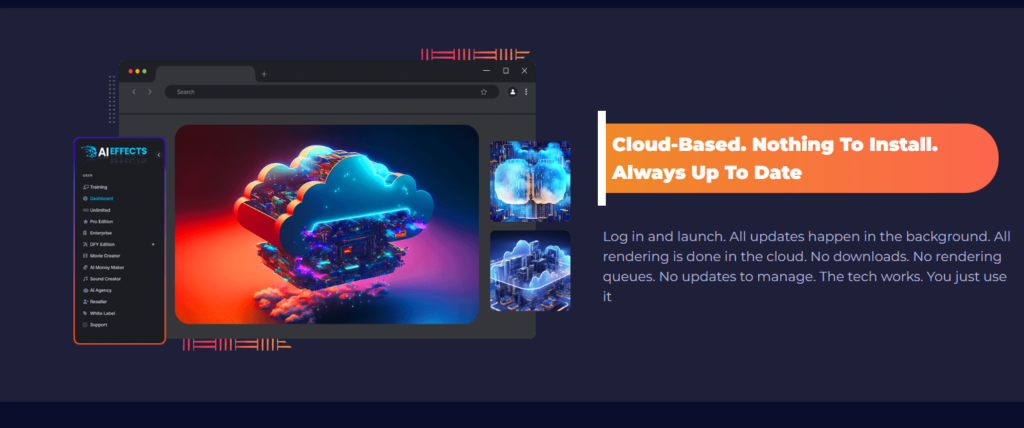Click the browser Search address field

(331, 92)
